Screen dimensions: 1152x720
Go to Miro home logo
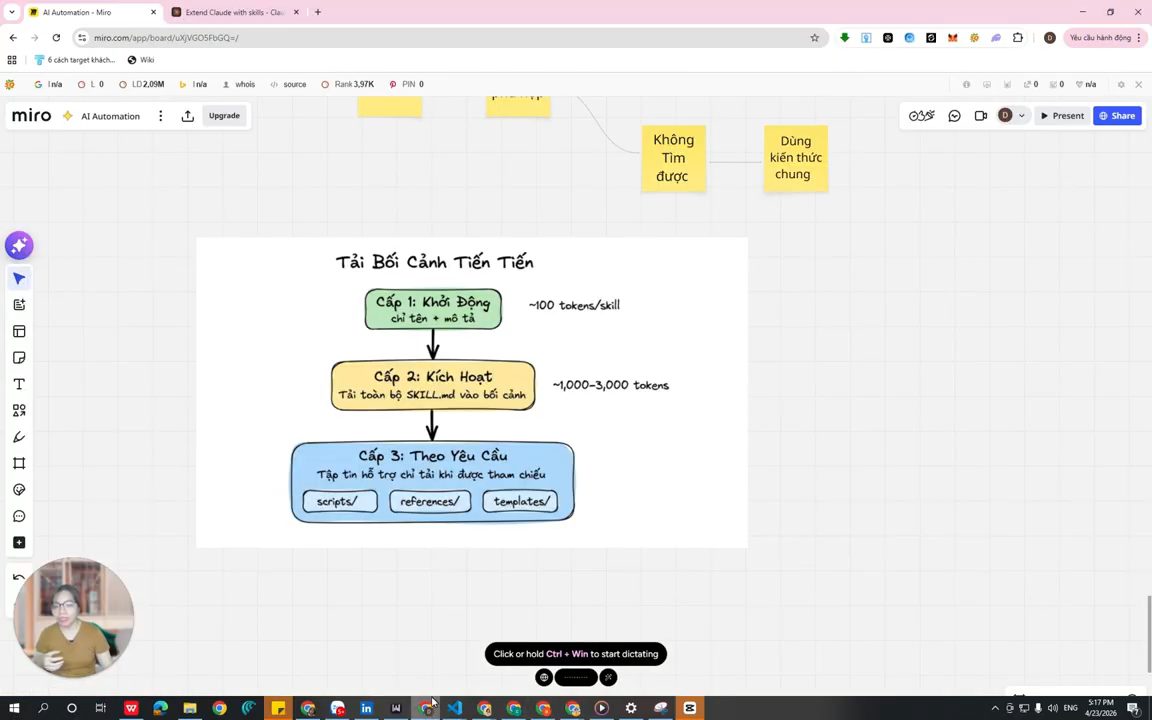32,116
